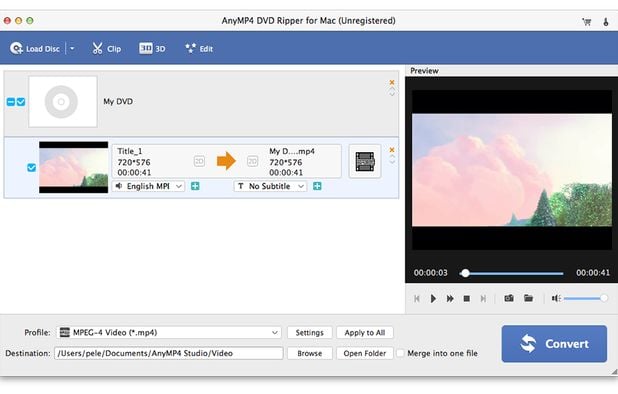Click the 00:00:41 total duration text

point(593,273)
